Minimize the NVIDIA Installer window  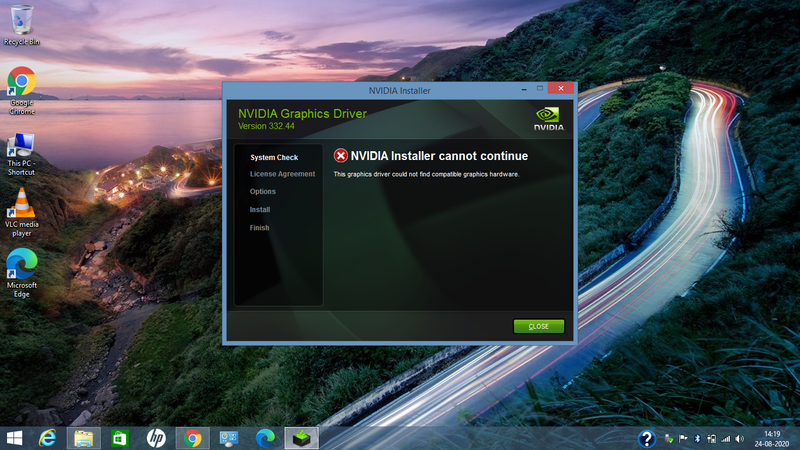(x=524, y=89)
